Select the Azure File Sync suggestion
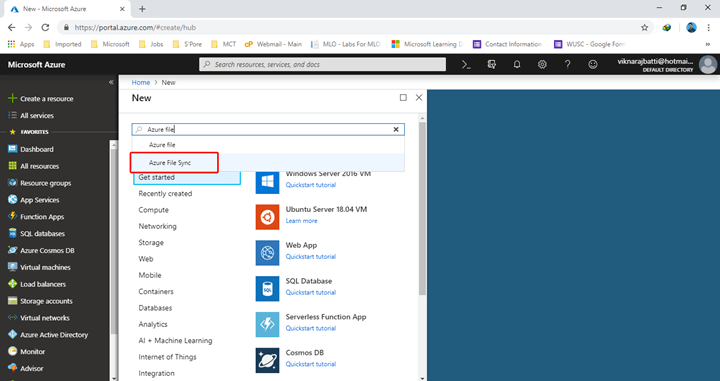The width and height of the screenshot is (720, 381). click(268, 162)
